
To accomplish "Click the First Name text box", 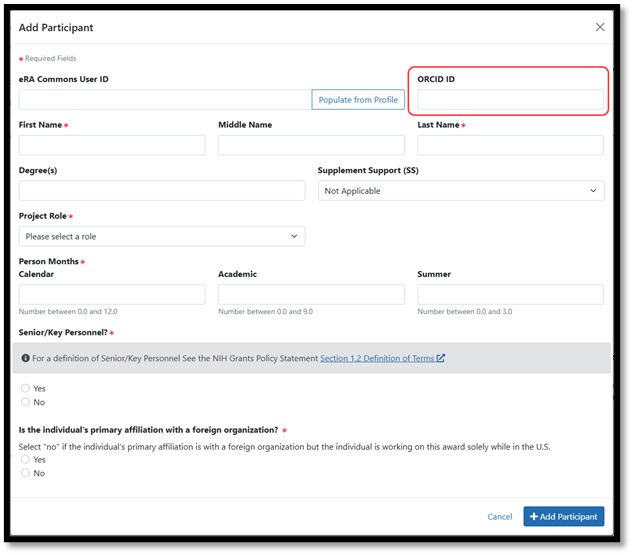I will point(112,145).
